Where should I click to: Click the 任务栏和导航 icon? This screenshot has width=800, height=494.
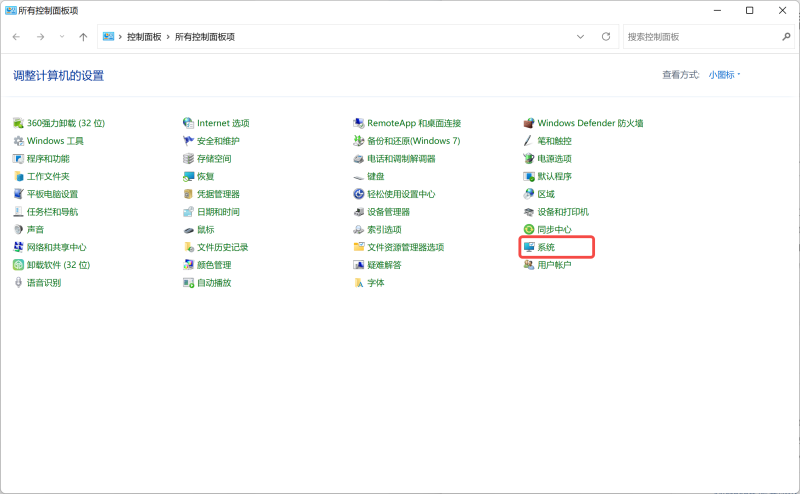pyautogui.click(x=18, y=212)
